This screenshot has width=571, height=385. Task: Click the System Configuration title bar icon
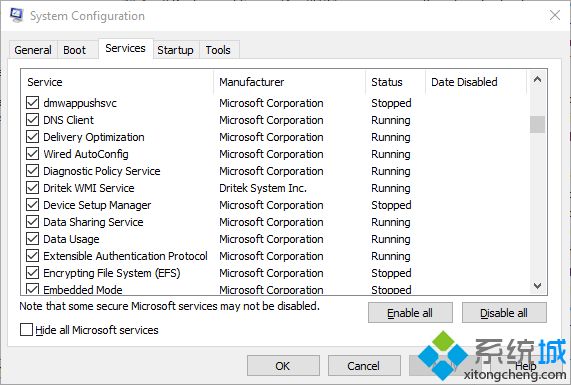[17, 16]
